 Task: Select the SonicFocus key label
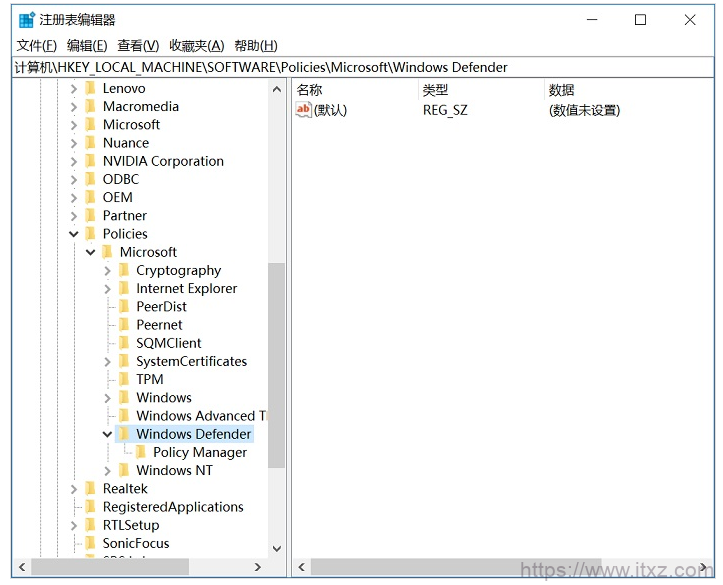tap(136, 543)
